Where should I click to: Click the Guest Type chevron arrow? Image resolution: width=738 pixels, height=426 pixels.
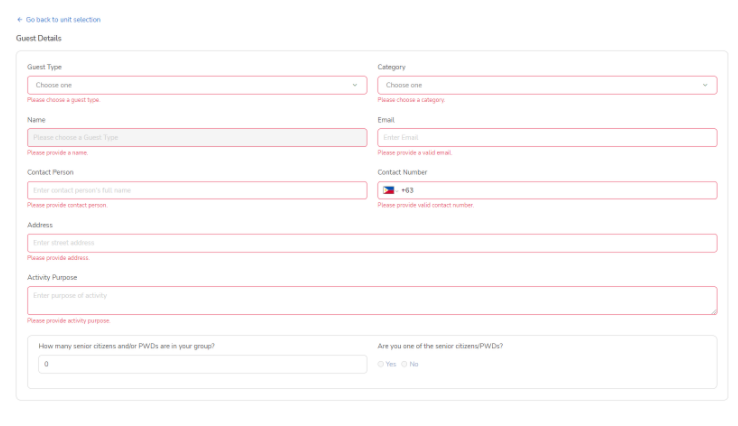click(x=355, y=85)
